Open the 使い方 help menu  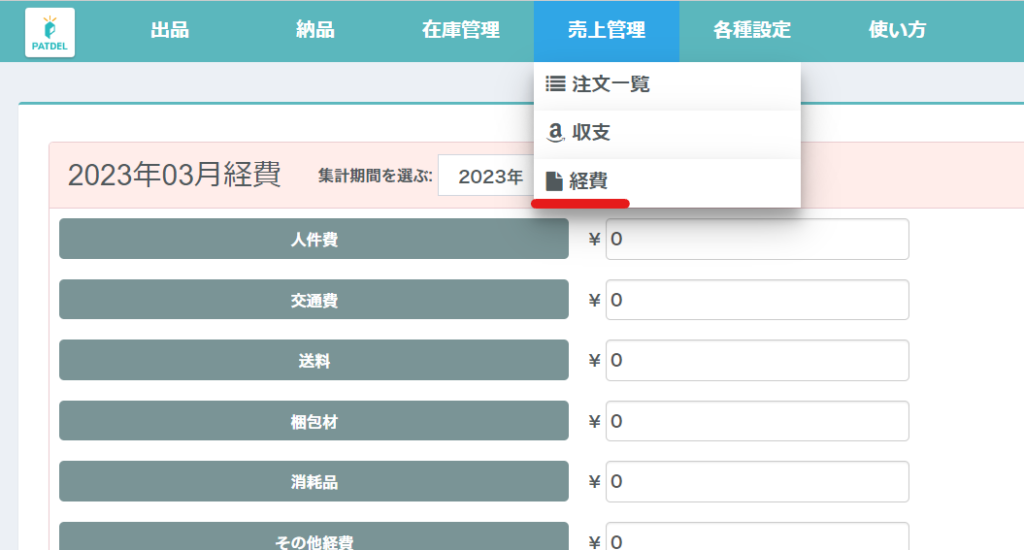tap(897, 30)
